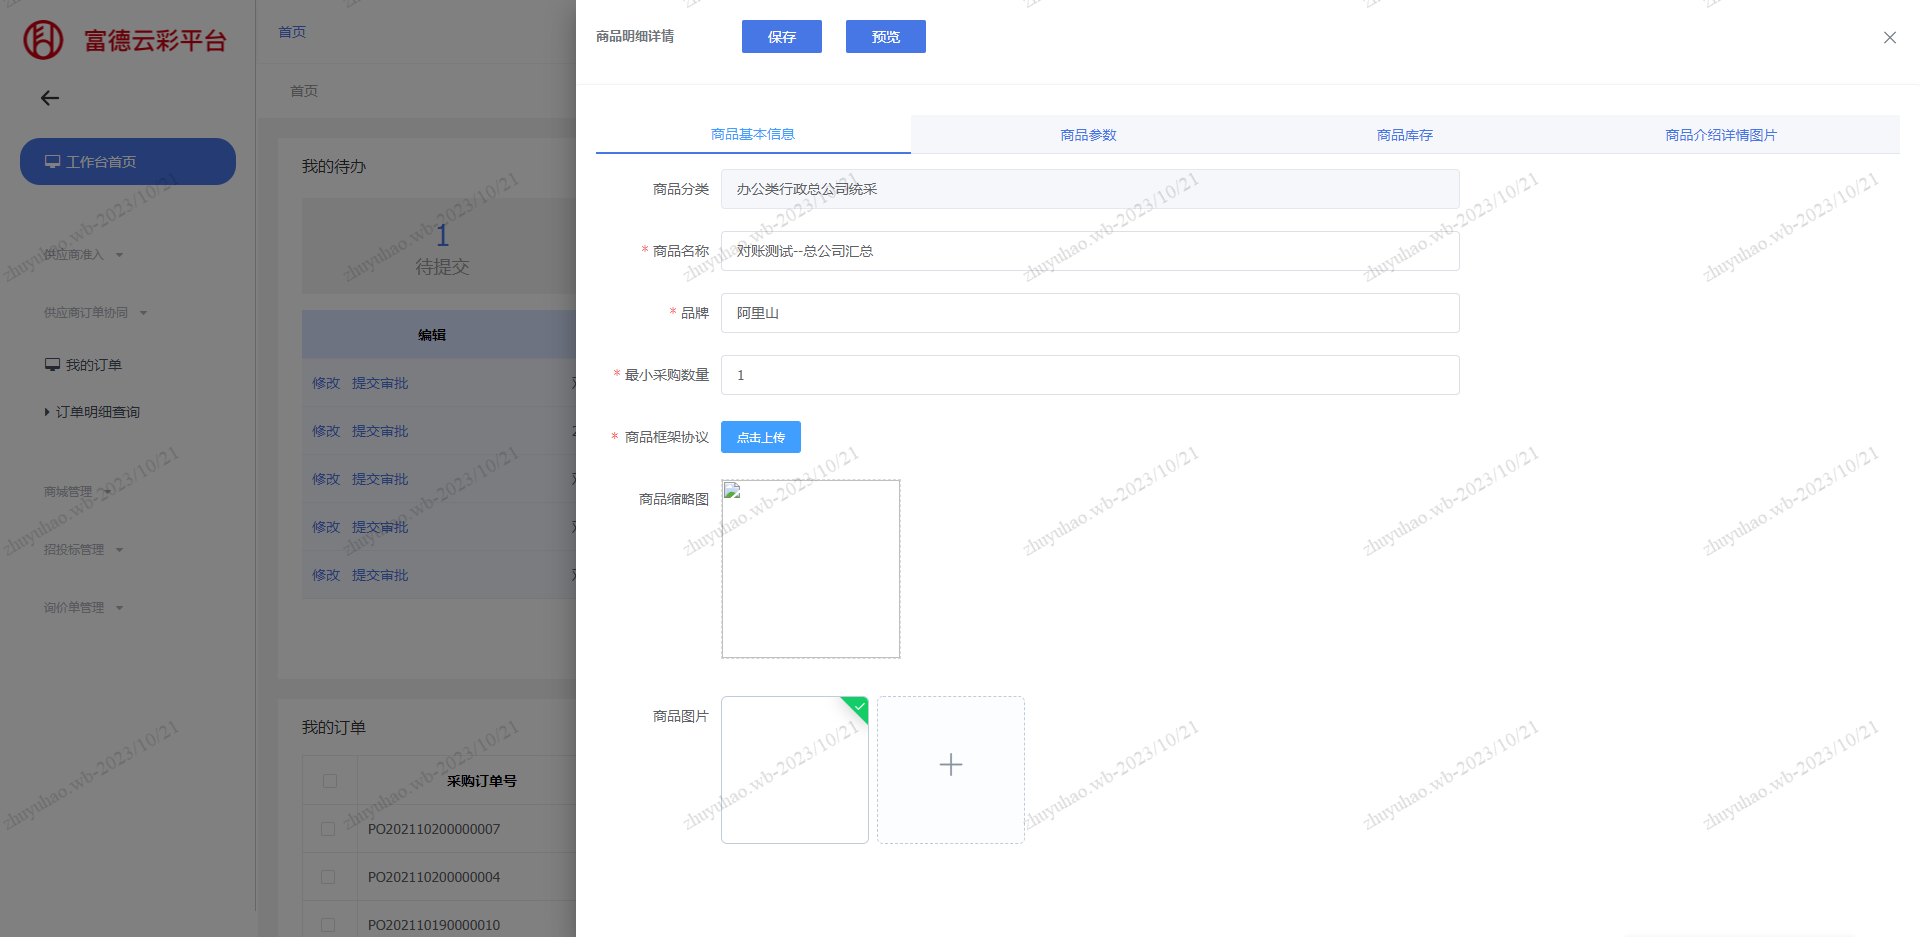1920x937 pixels.
Task: Check the box for PO202110190000010
Action: (x=328, y=925)
